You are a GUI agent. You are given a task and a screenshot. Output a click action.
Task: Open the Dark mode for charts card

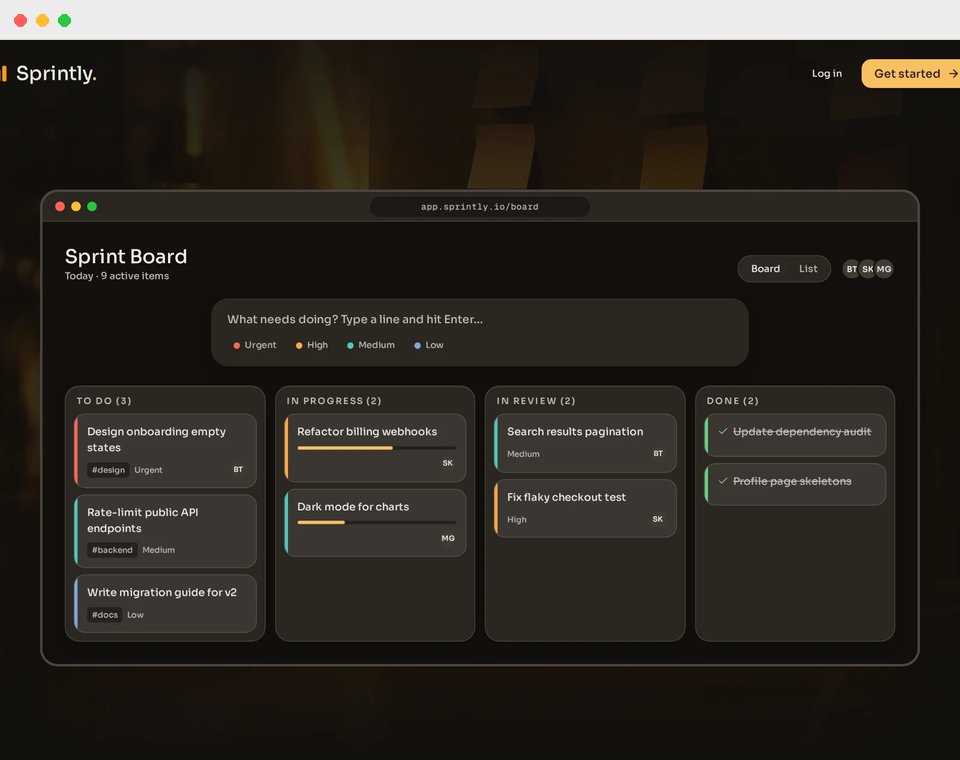tap(375, 523)
